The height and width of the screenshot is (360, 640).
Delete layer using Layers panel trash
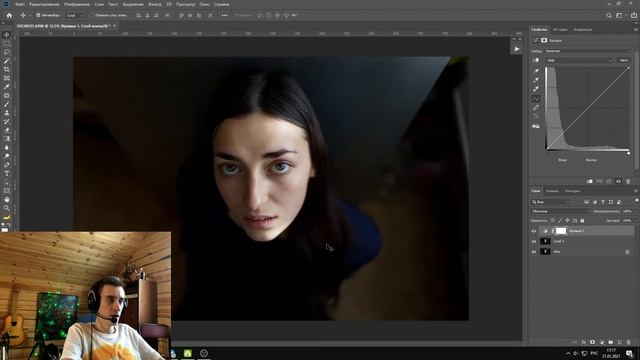pos(629,342)
